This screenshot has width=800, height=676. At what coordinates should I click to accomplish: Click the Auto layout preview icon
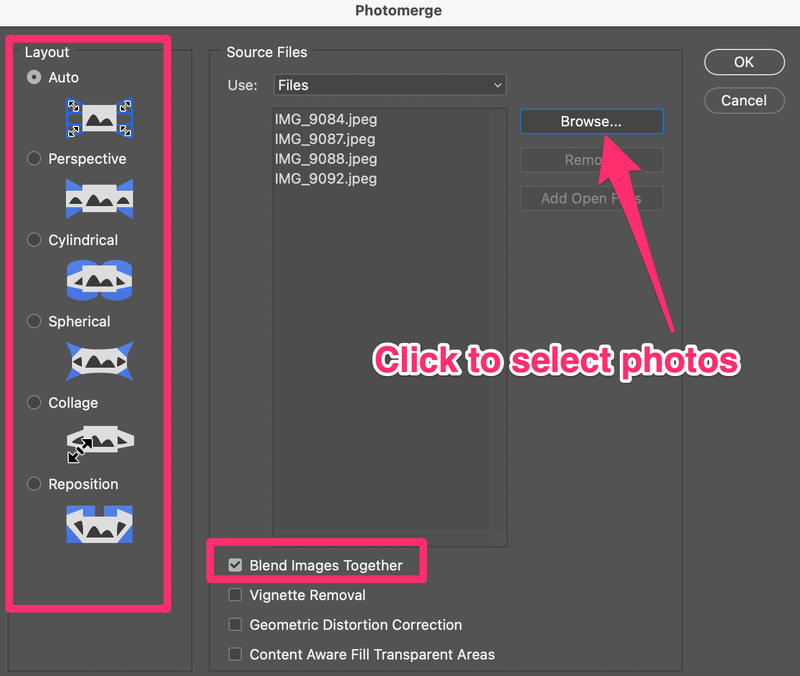(x=99, y=118)
